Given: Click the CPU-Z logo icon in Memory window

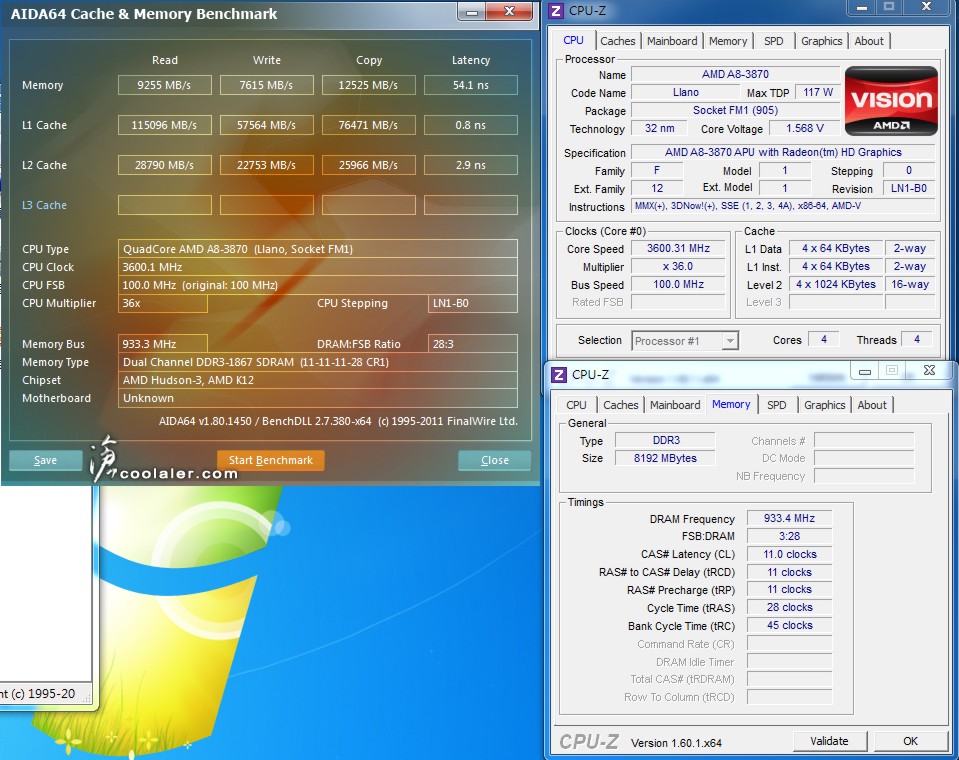Looking at the screenshot, I should tap(559, 374).
